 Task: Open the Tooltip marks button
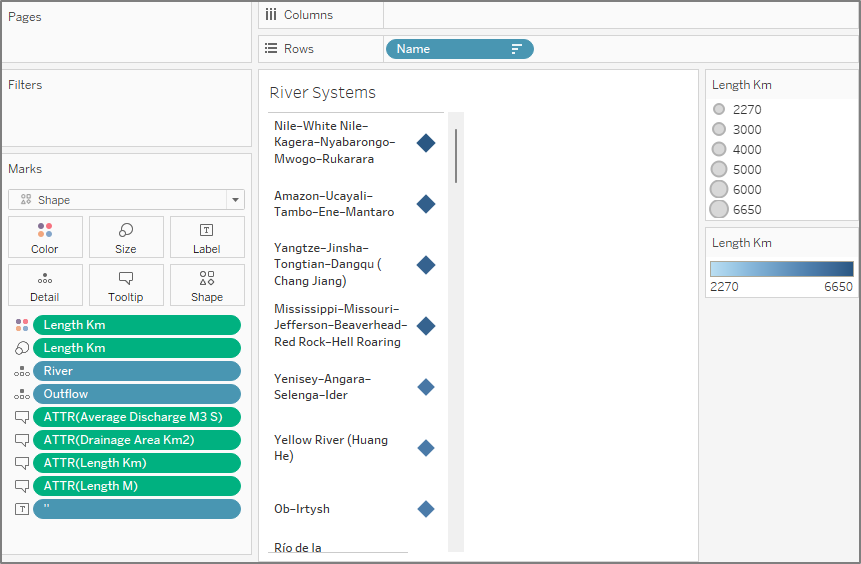click(126, 285)
